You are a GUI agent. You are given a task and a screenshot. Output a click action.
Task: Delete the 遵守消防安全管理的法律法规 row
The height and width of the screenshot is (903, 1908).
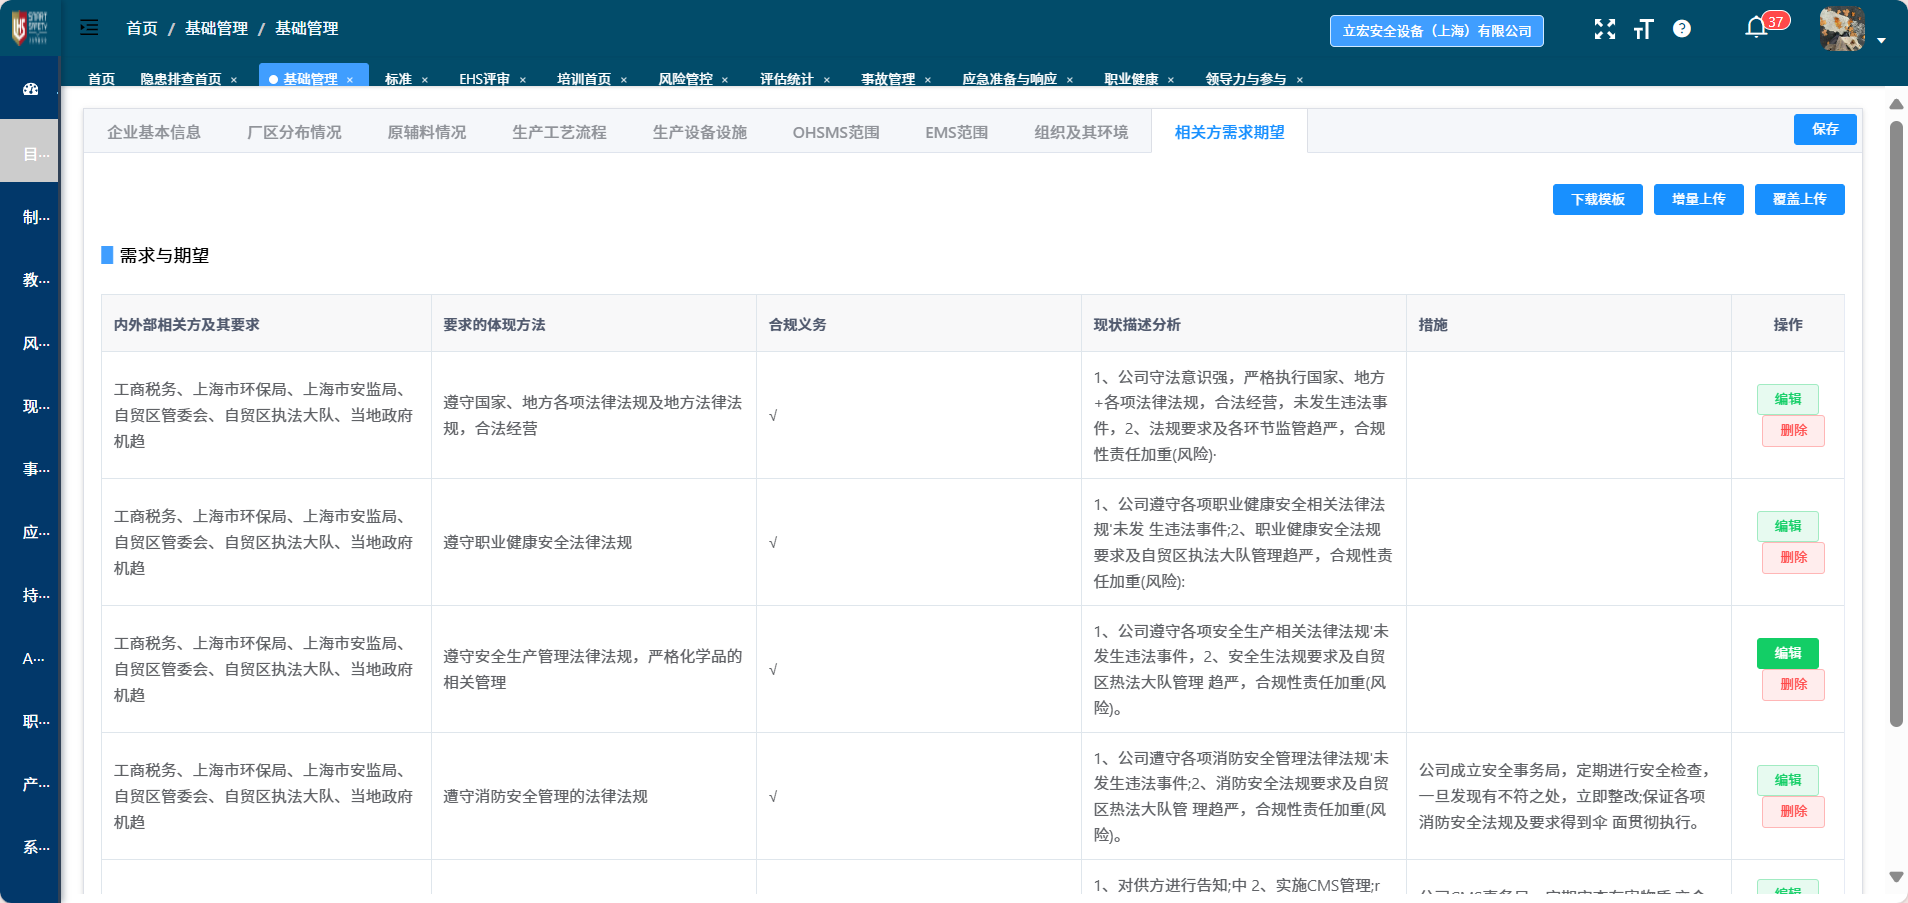(x=1794, y=811)
